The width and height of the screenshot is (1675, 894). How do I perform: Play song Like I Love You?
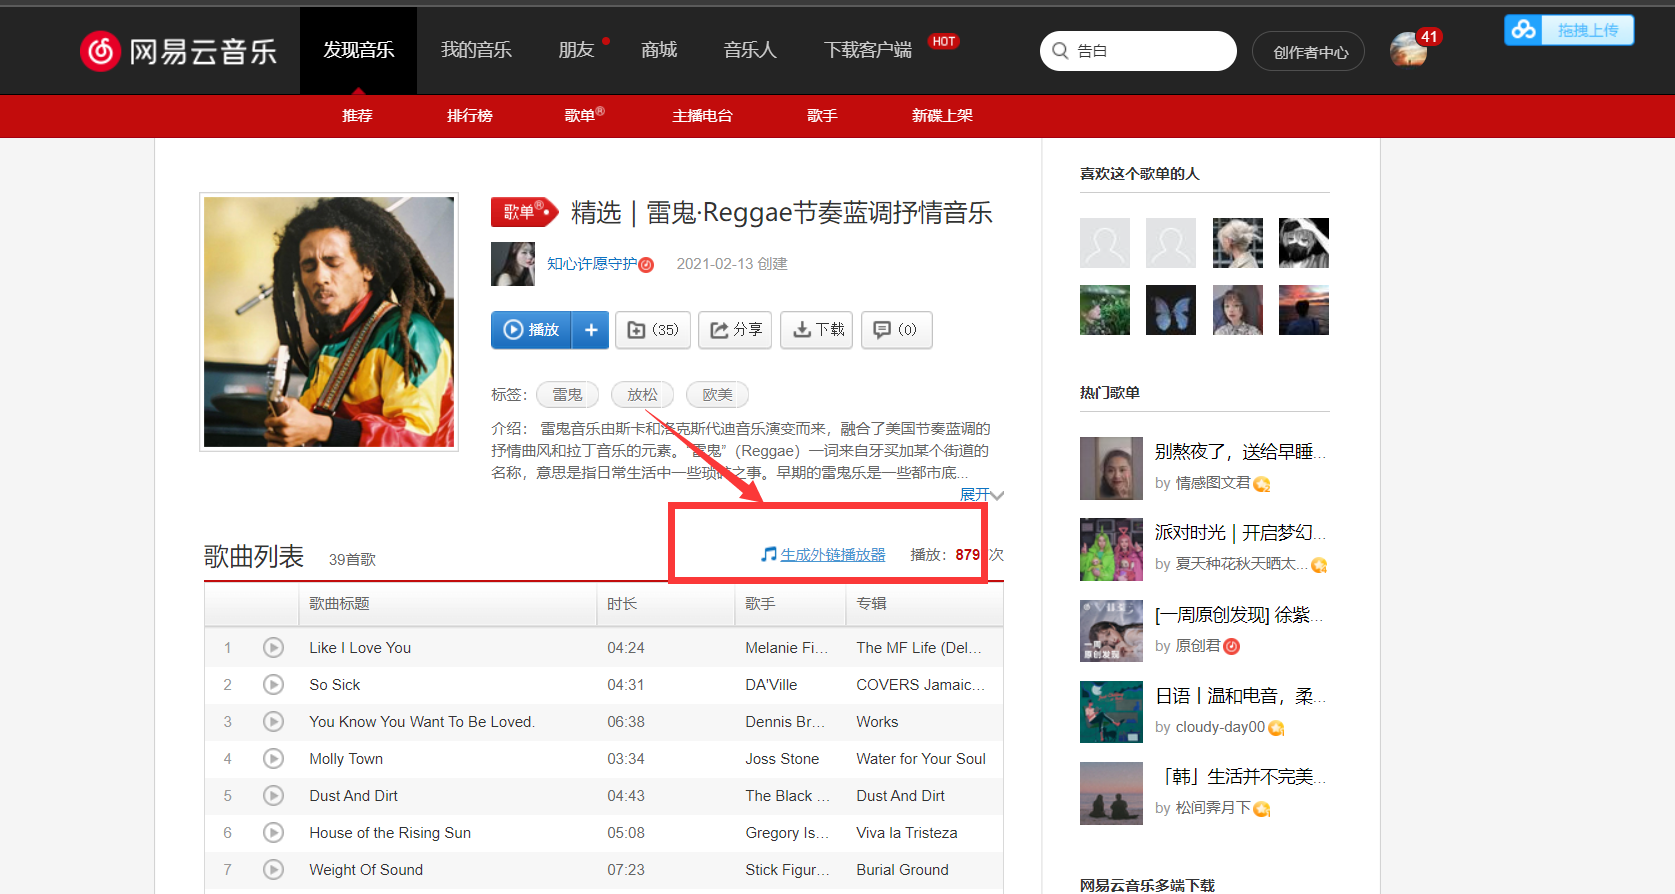pyautogui.click(x=273, y=647)
